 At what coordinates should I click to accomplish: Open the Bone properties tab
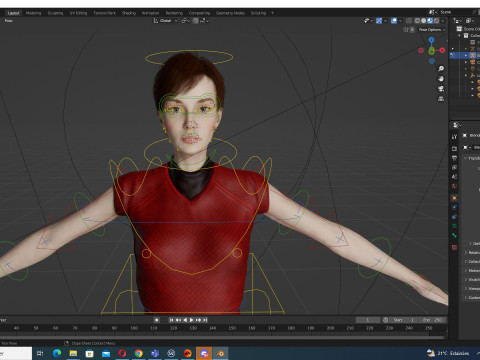[x=454, y=236]
